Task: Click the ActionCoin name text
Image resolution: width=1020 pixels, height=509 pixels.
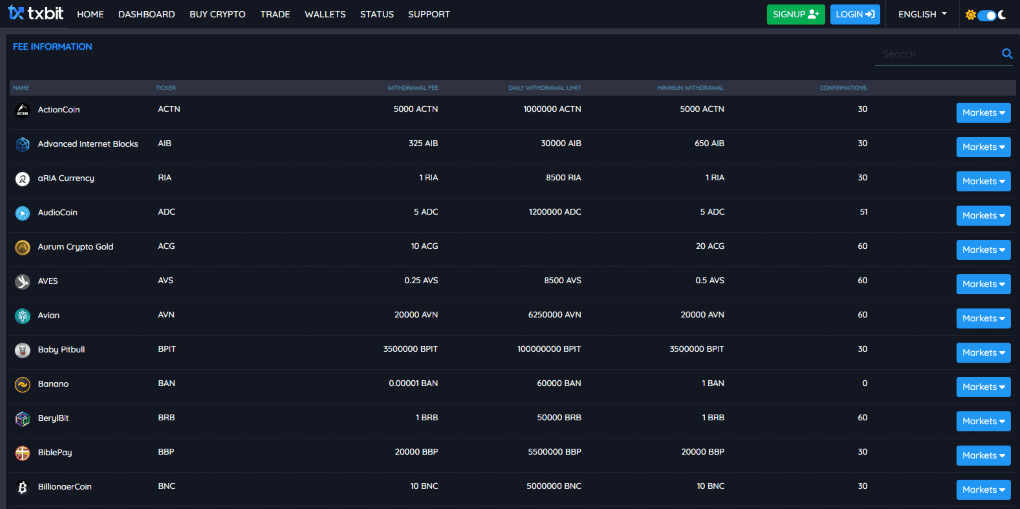Action: click(59, 109)
